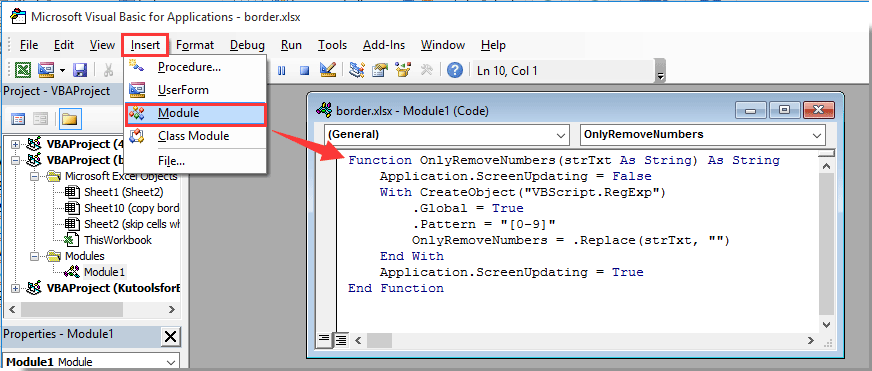
Task: Open the (General) object dropdown
Action: (447, 135)
